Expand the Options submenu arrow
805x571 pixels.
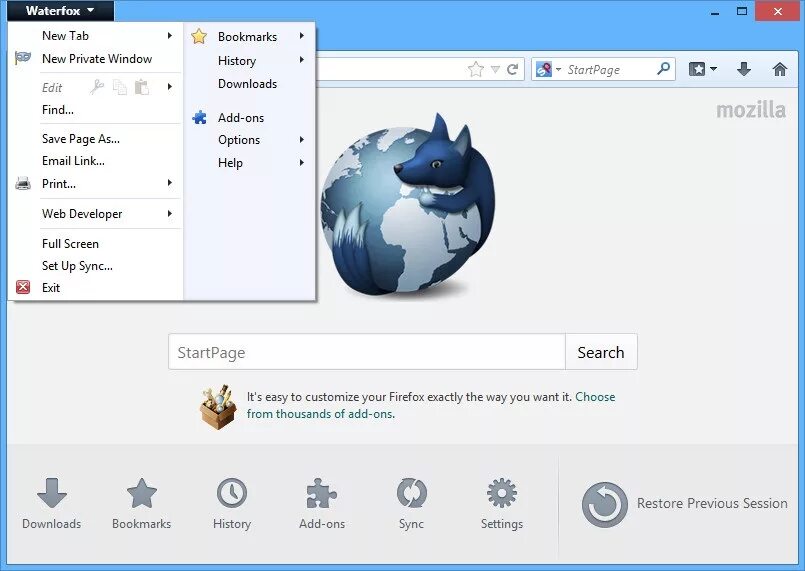click(302, 140)
